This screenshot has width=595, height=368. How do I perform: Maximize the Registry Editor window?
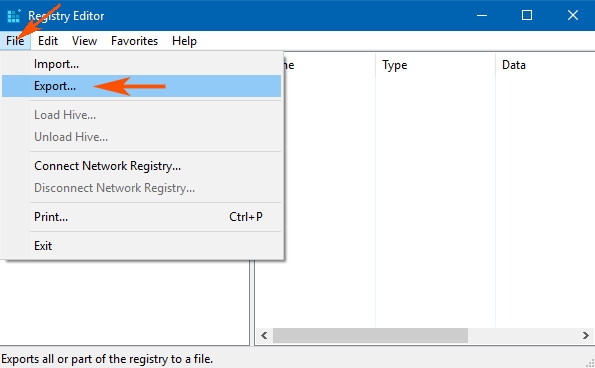click(x=527, y=16)
